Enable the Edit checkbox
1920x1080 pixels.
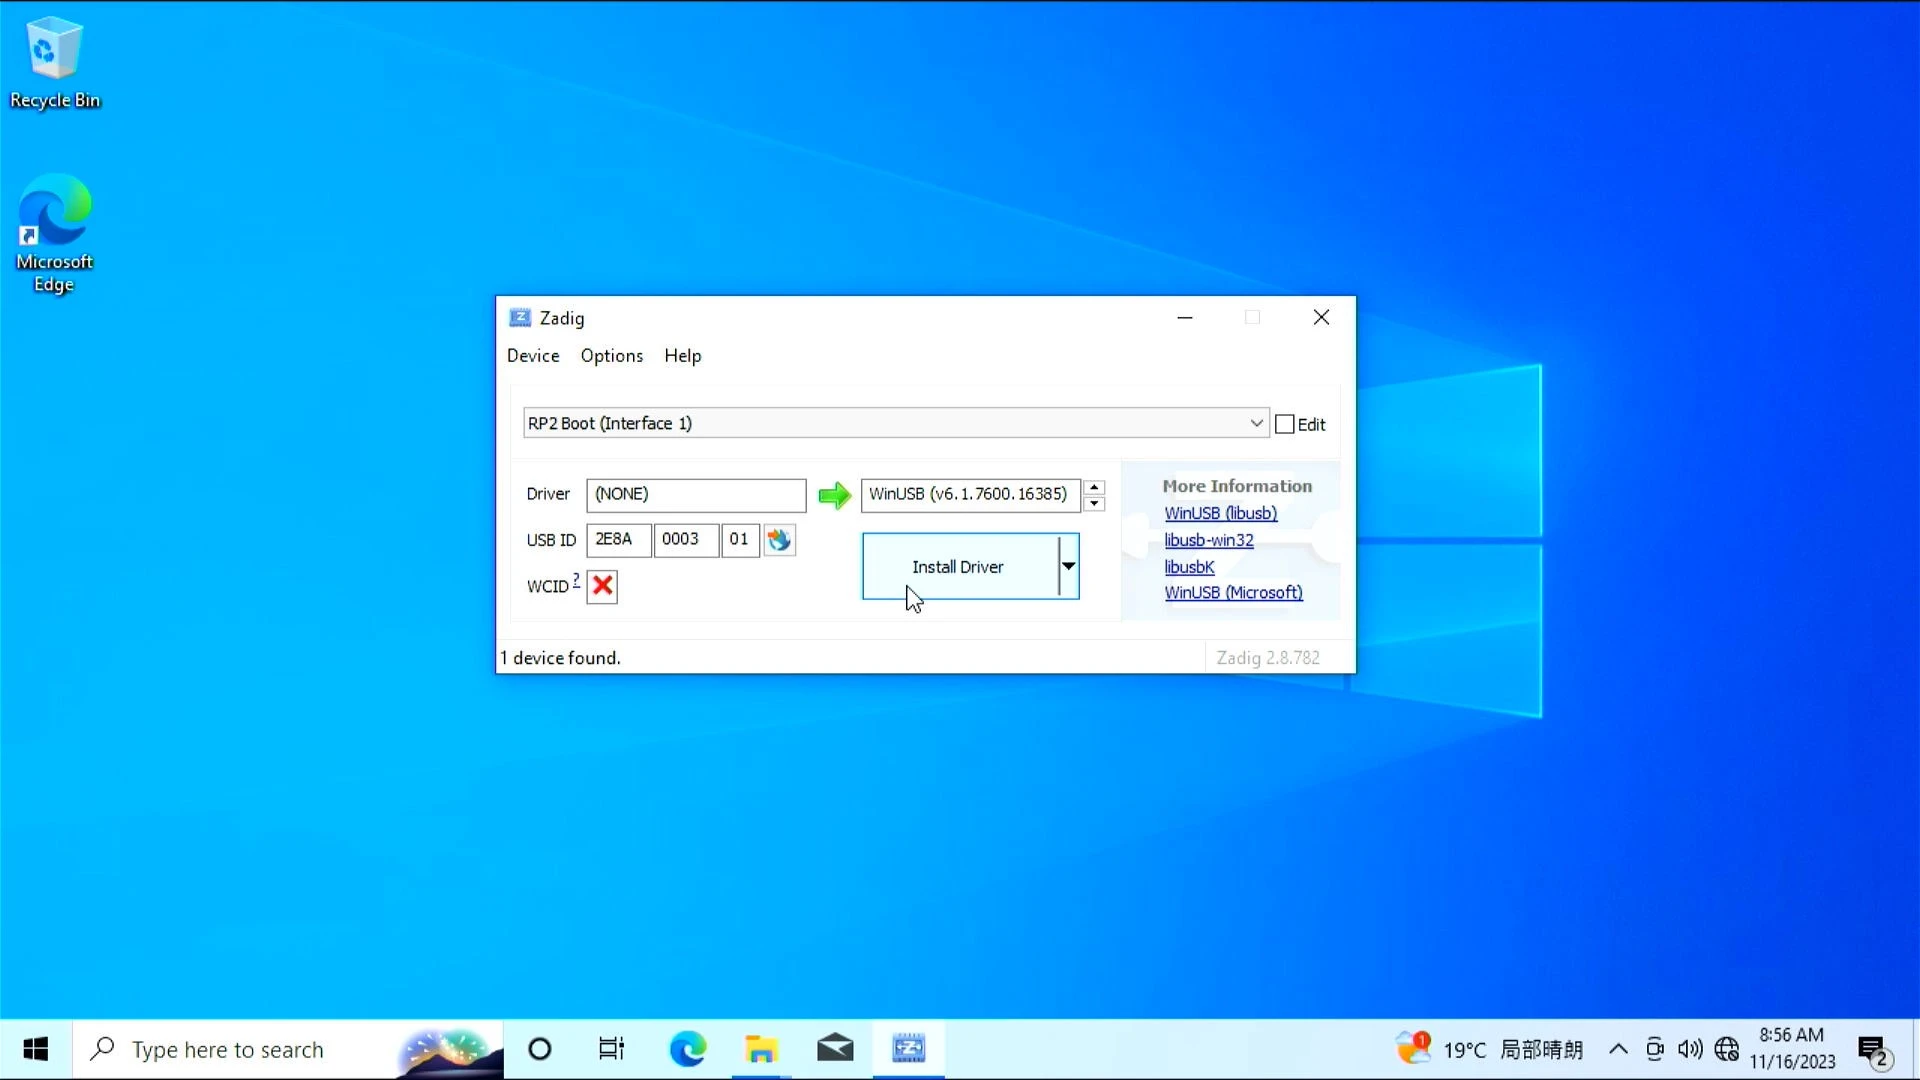tap(1285, 424)
